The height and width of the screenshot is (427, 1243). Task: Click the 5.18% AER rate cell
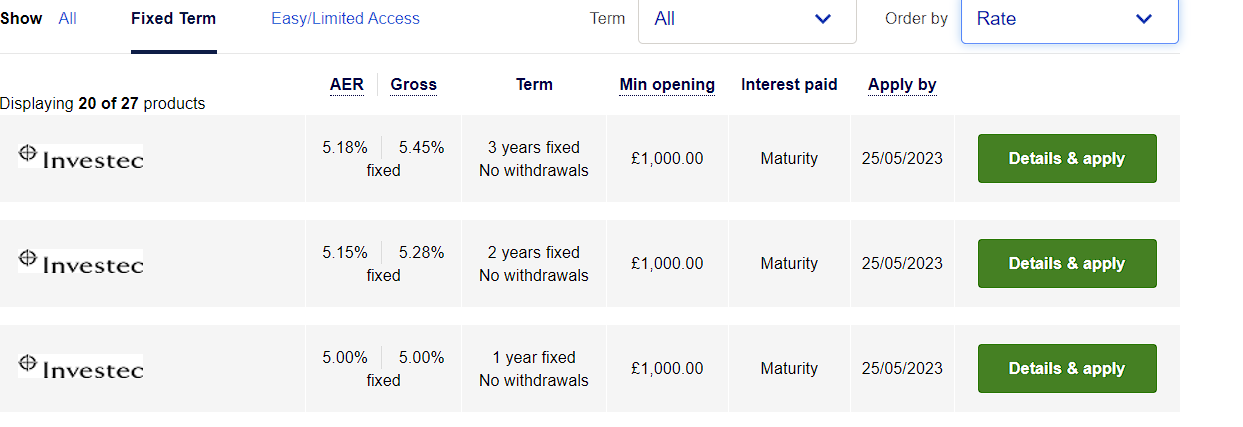[345, 147]
